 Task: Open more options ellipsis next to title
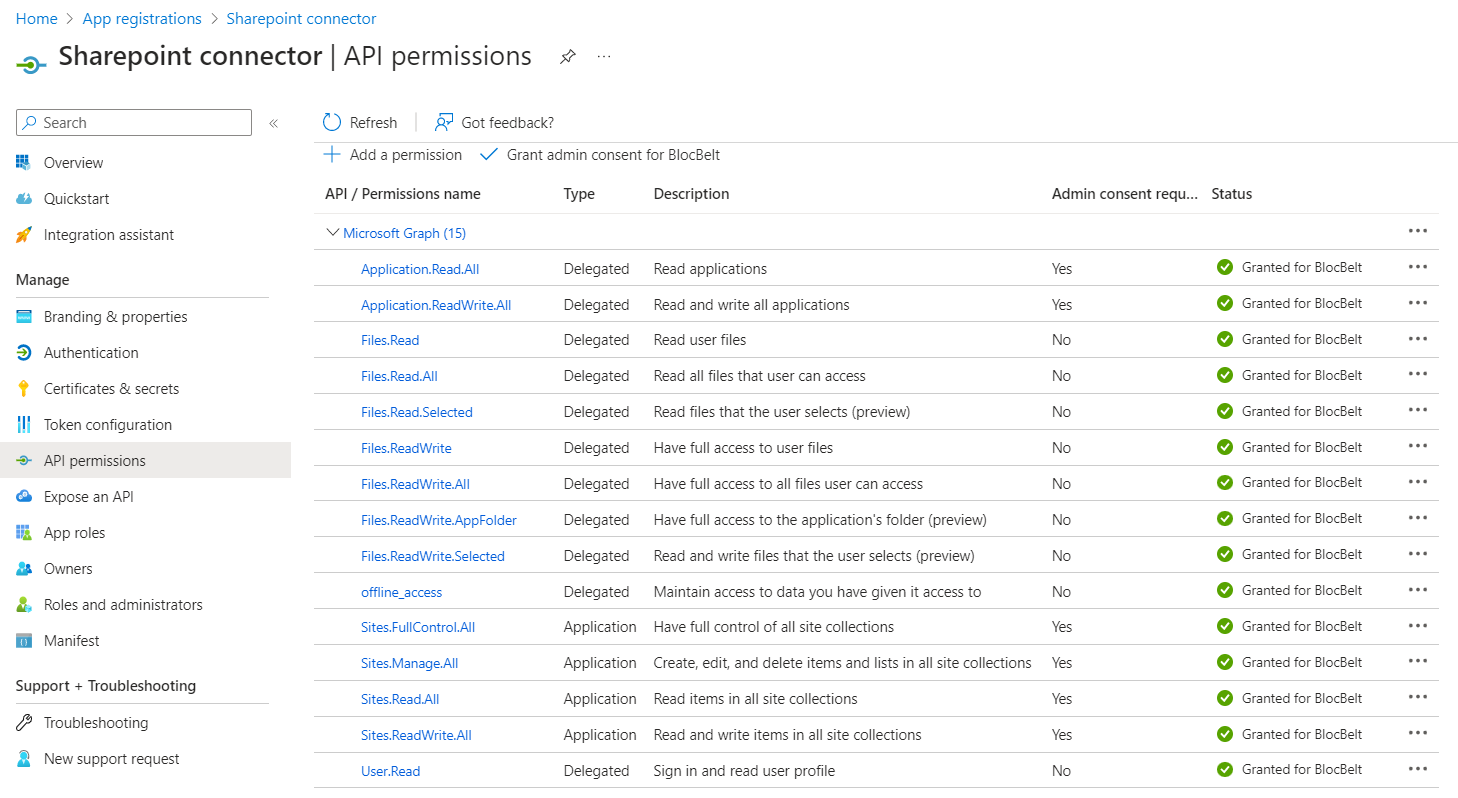[604, 57]
